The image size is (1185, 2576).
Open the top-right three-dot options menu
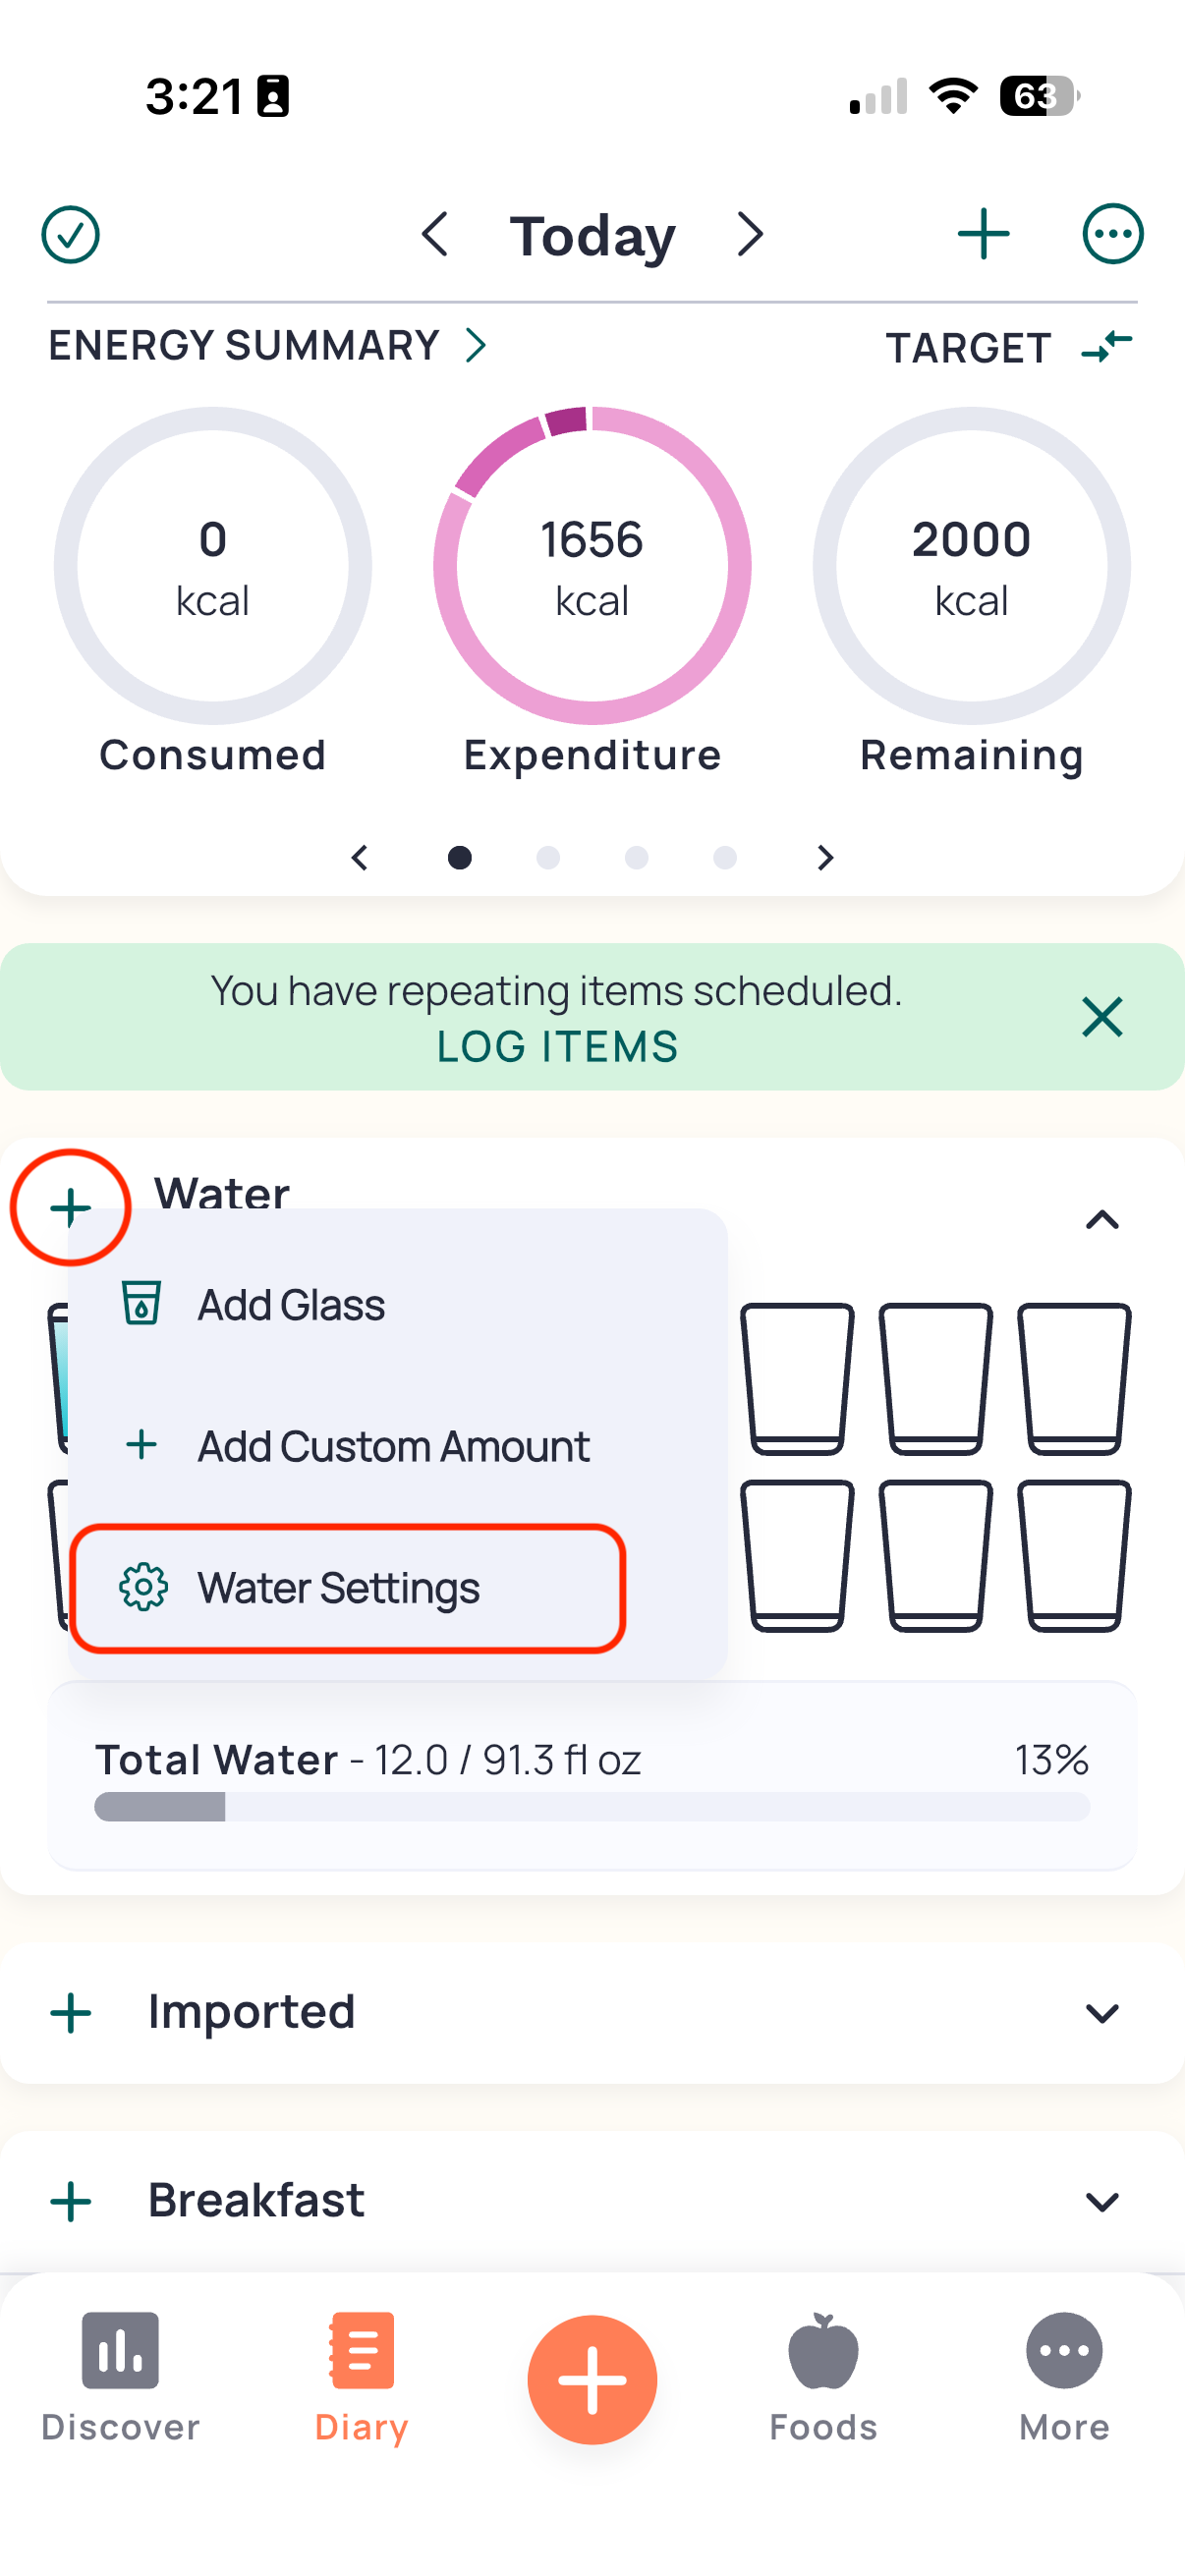(1112, 235)
